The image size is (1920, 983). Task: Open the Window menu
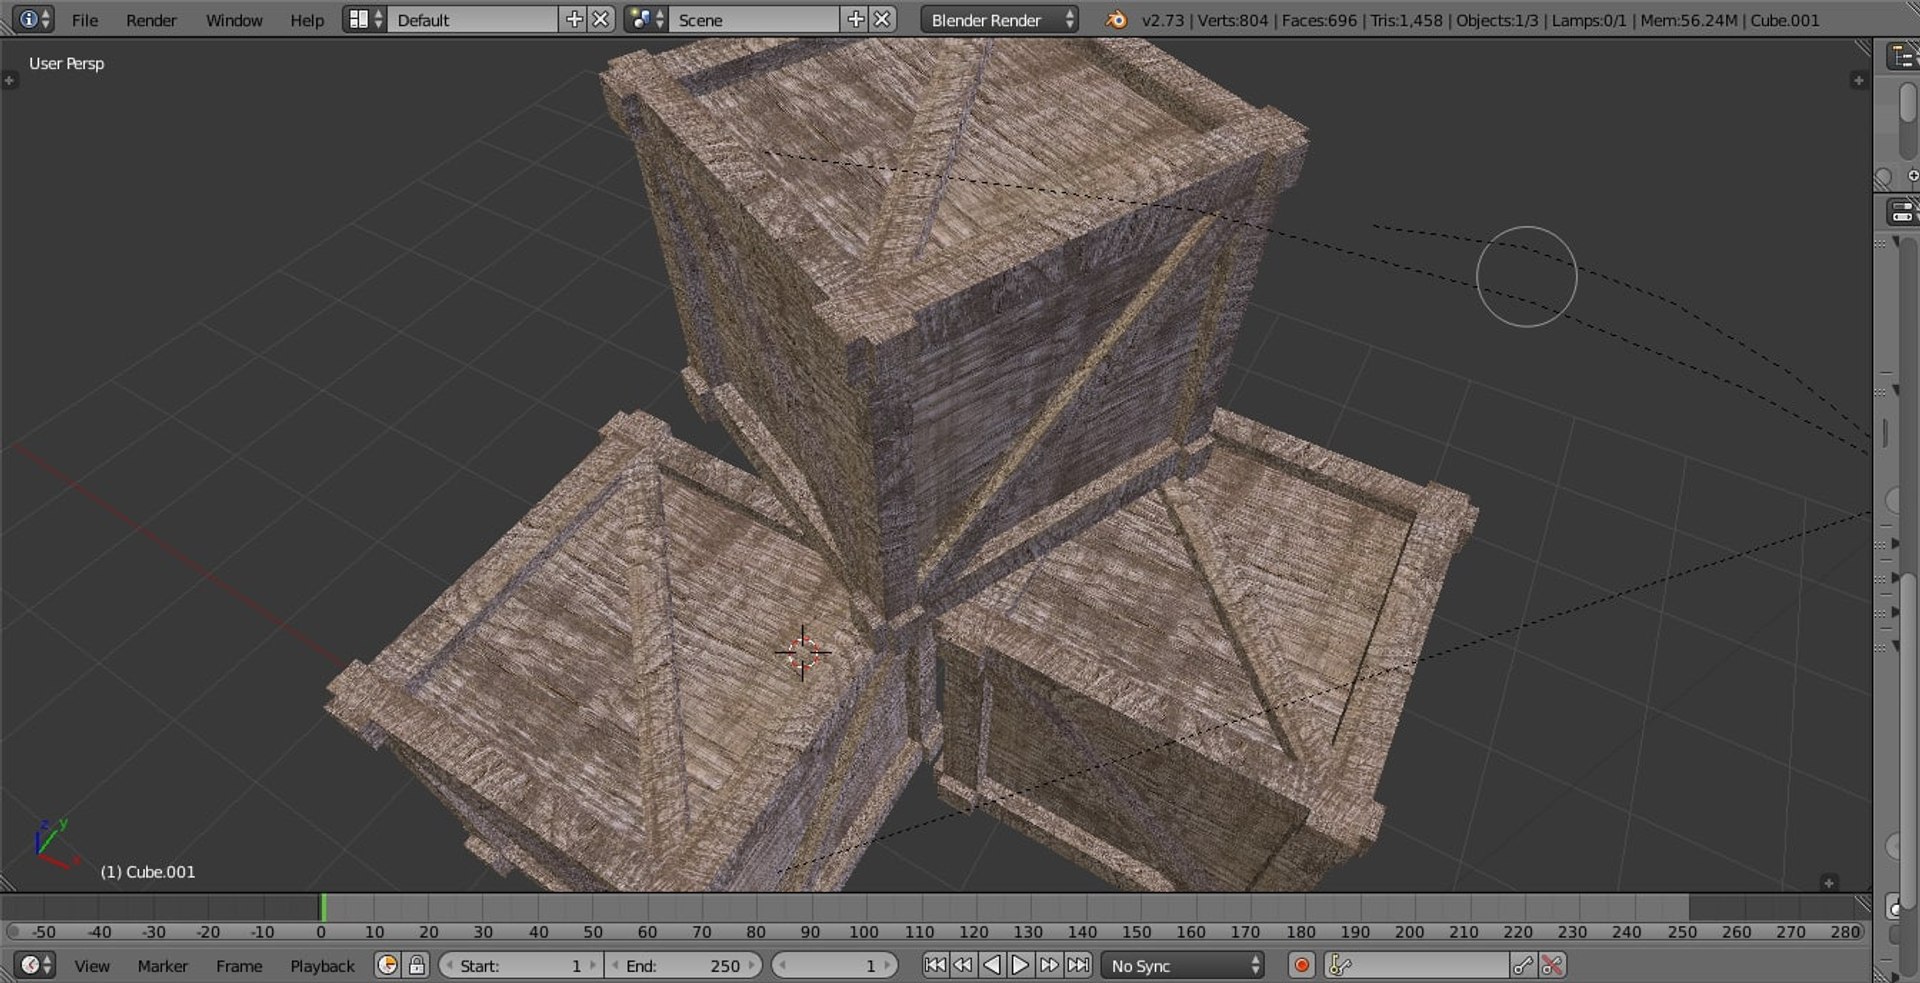tap(234, 20)
